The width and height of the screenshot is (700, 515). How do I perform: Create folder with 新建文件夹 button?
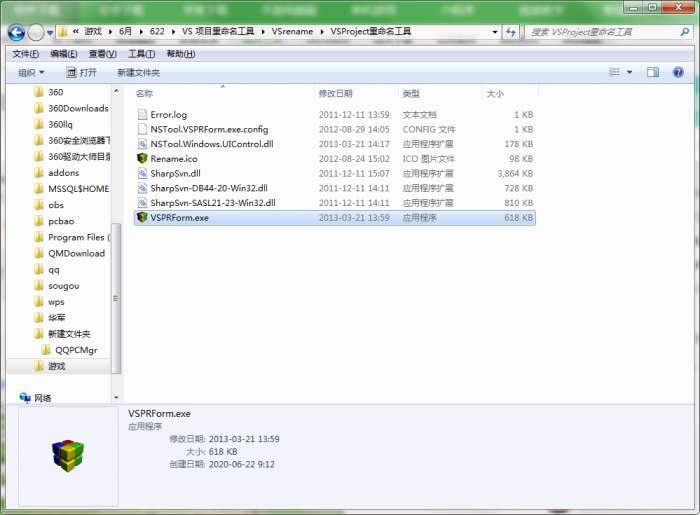point(138,72)
